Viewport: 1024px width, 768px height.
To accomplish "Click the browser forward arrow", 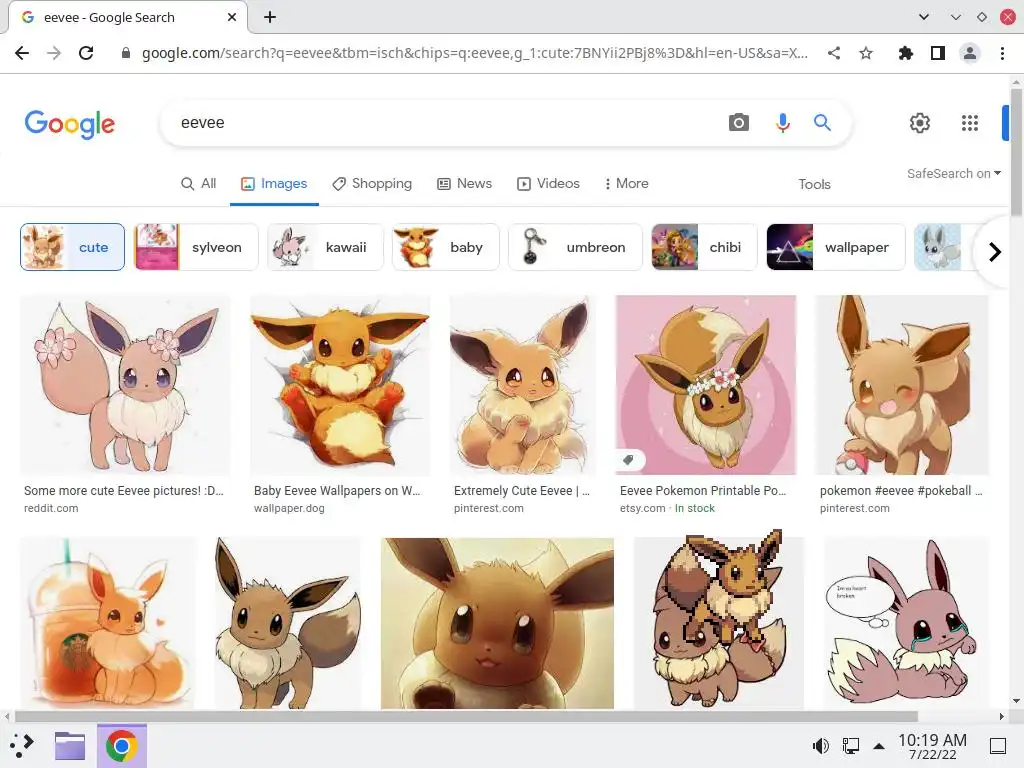I will click(54, 53).
